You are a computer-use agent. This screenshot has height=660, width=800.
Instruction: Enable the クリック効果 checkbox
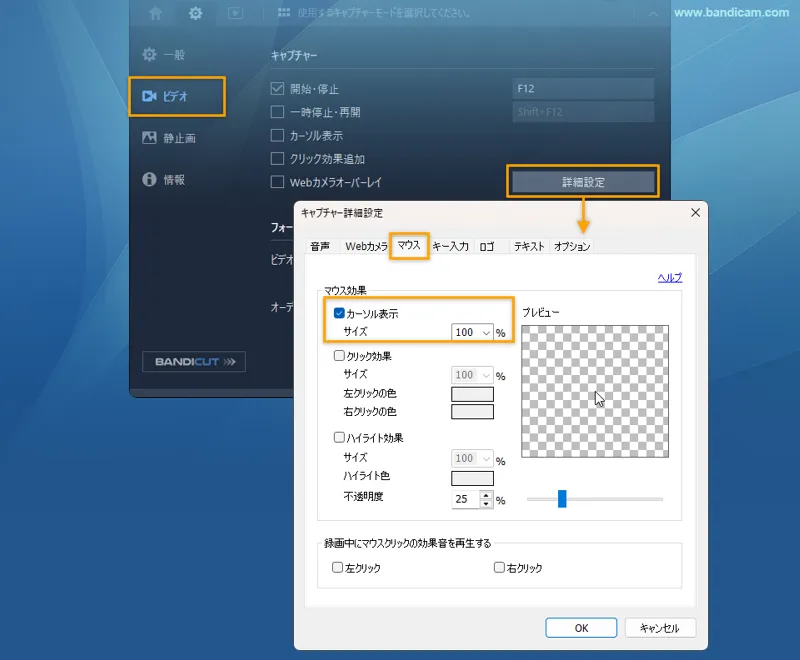click(339, 356)
